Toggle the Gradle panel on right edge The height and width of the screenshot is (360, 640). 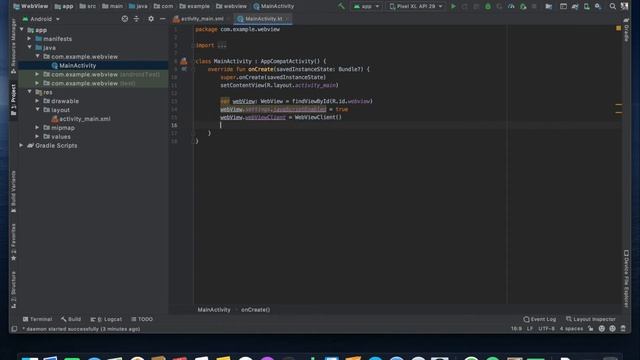click(x=627, y=30)
